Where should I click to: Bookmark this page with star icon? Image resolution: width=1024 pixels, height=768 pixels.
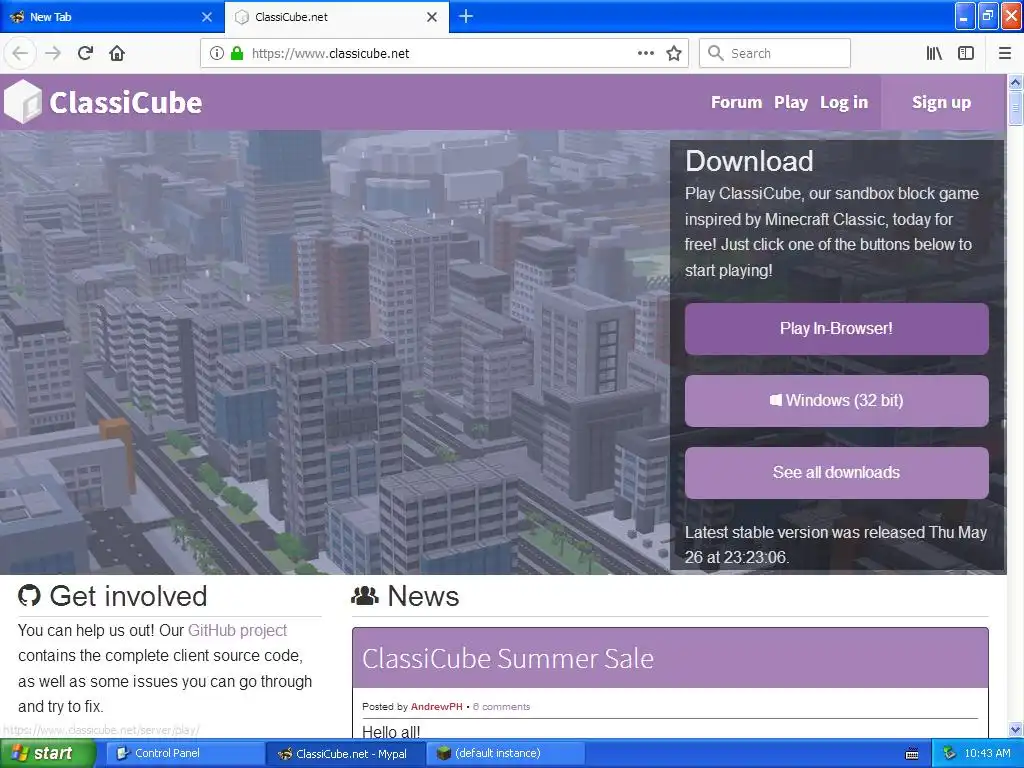coord(674,53)
